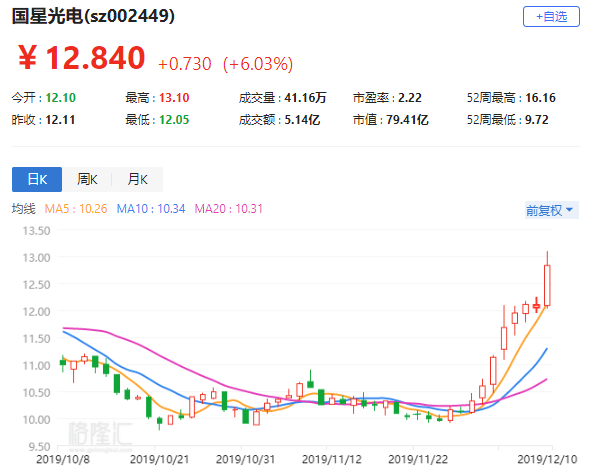Click the 市盈率 value 2.22
This screenshot has height=467, width=591.
click(410, 98)
